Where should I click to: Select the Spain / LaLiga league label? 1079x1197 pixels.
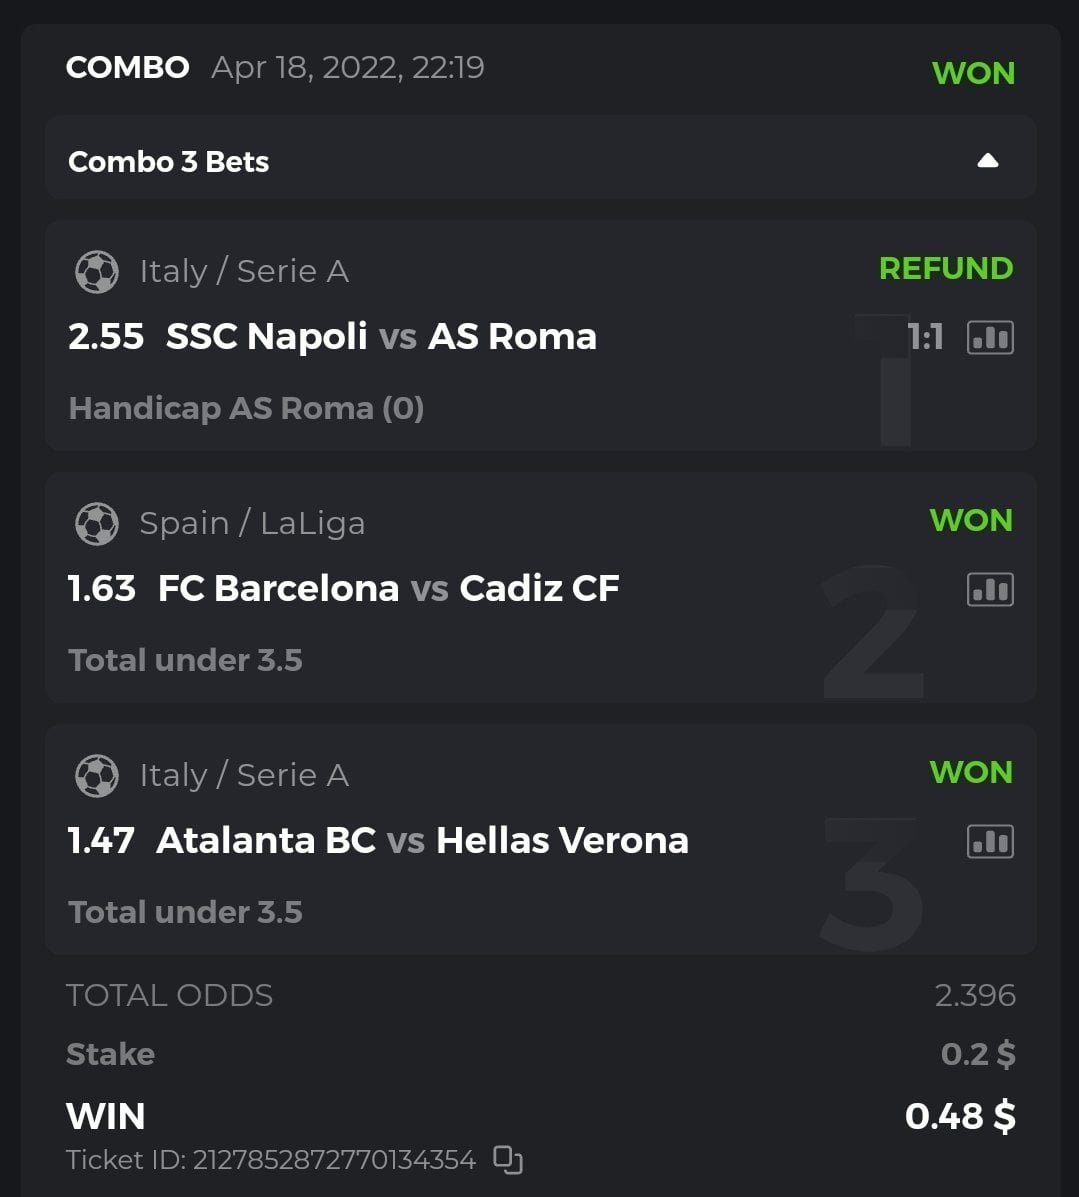(252, 523)
